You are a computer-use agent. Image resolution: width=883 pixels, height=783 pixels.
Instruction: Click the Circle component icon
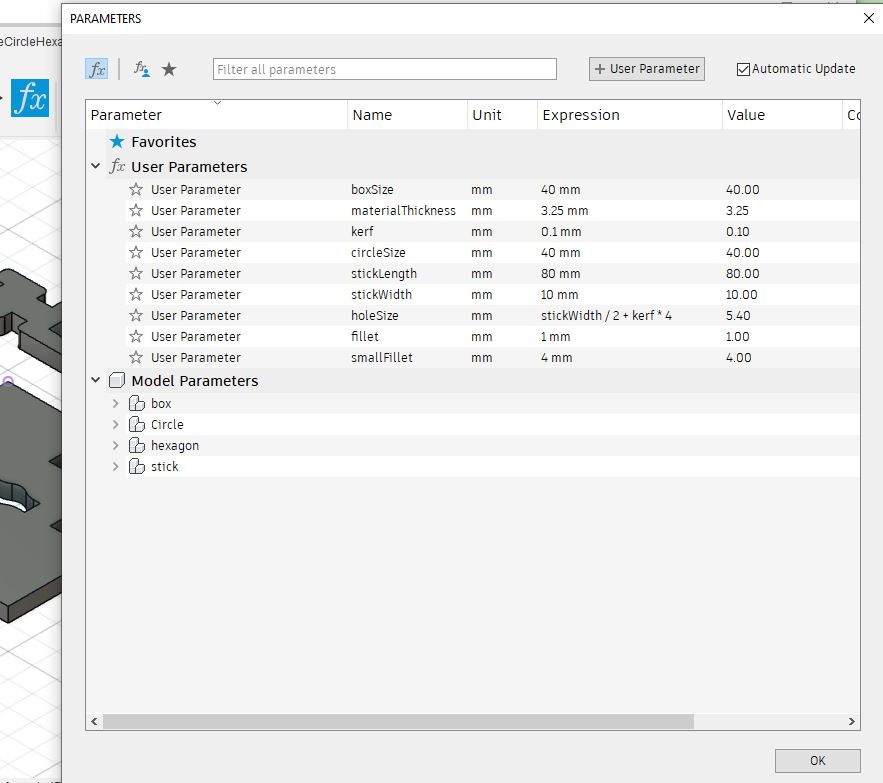click(137, 424)
